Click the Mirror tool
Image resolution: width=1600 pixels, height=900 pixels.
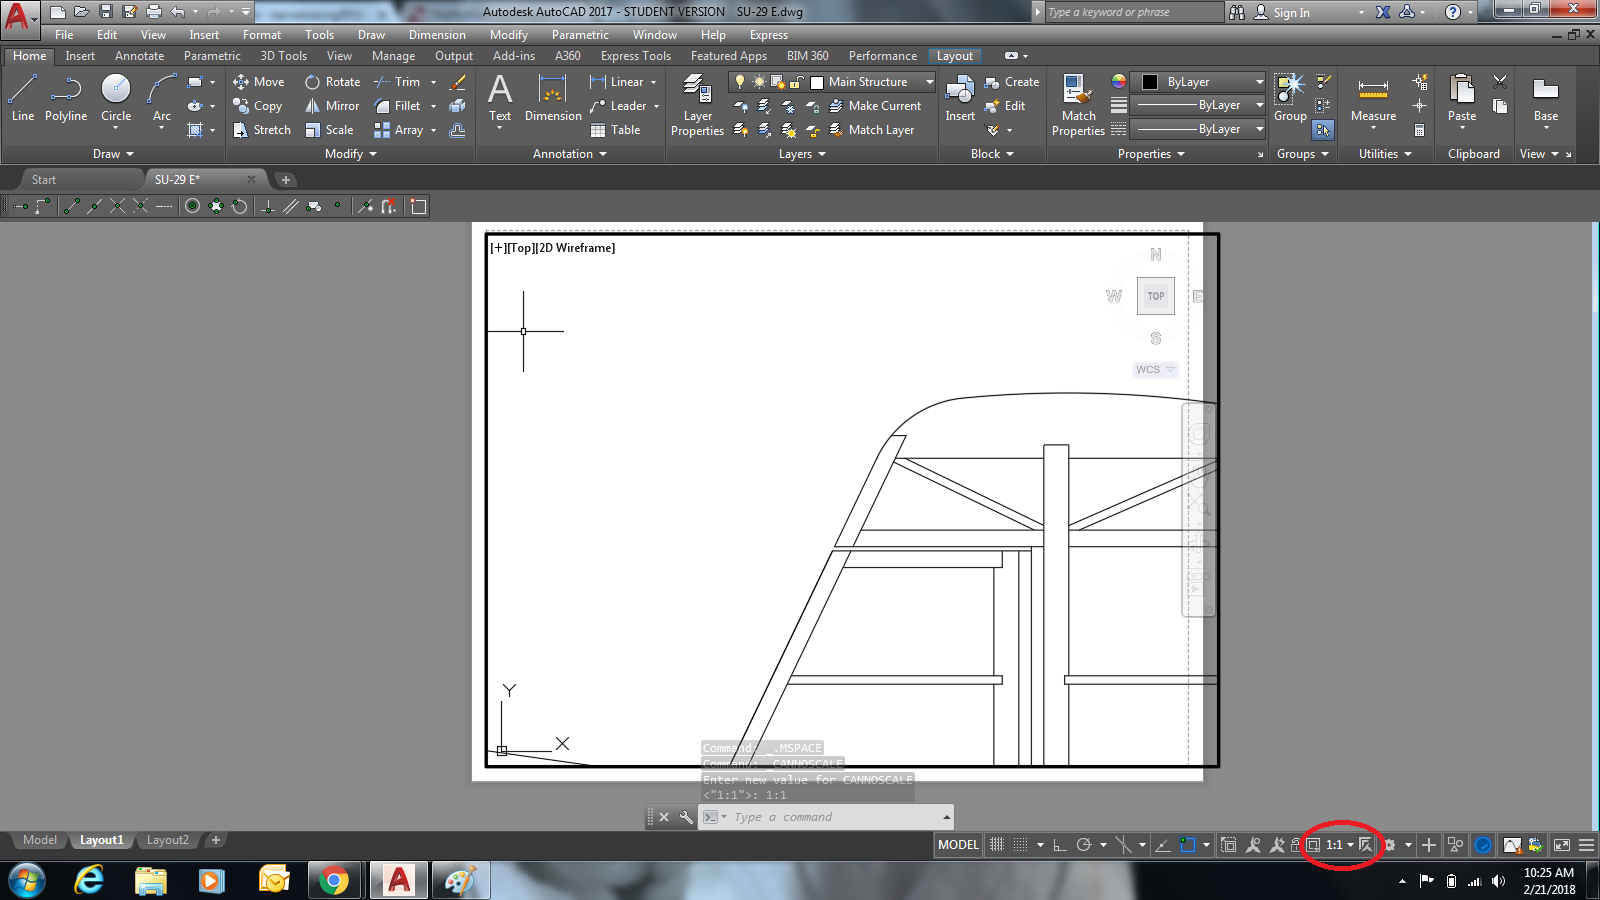[x=332, y=106]
